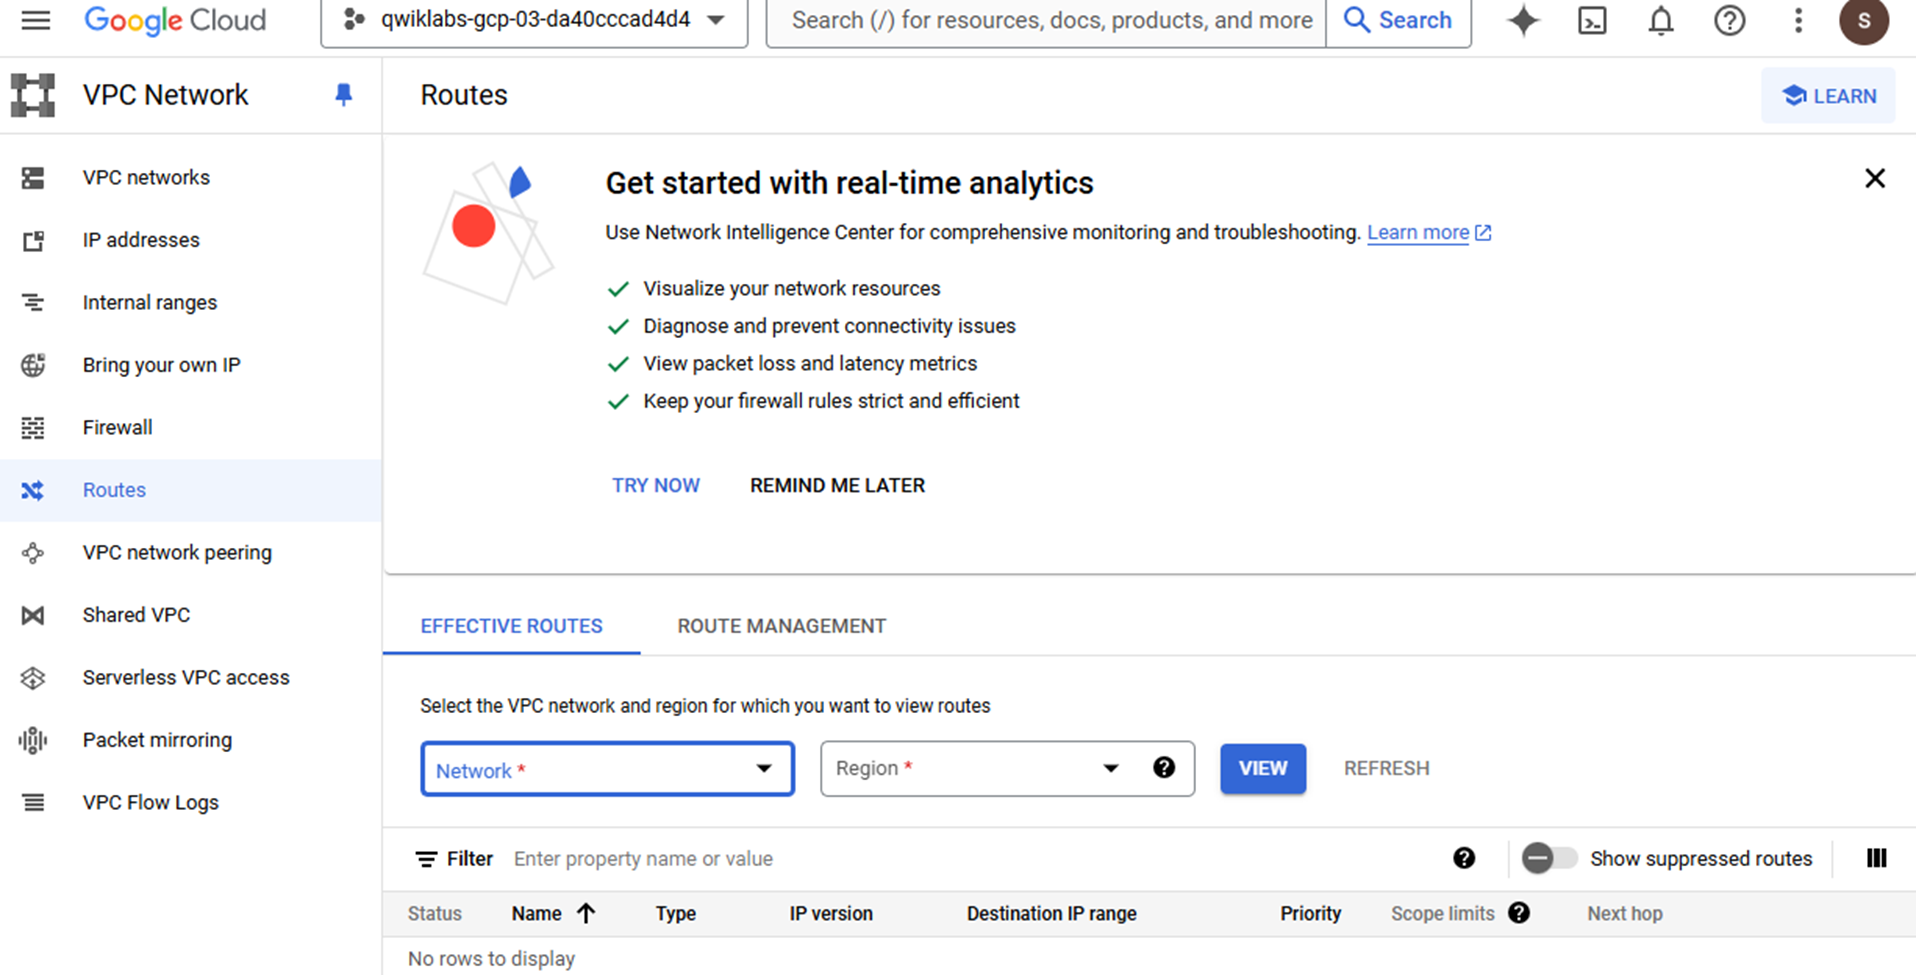Open the project selector qwiklabs-gcp-03 dropdown

point(534,20)
